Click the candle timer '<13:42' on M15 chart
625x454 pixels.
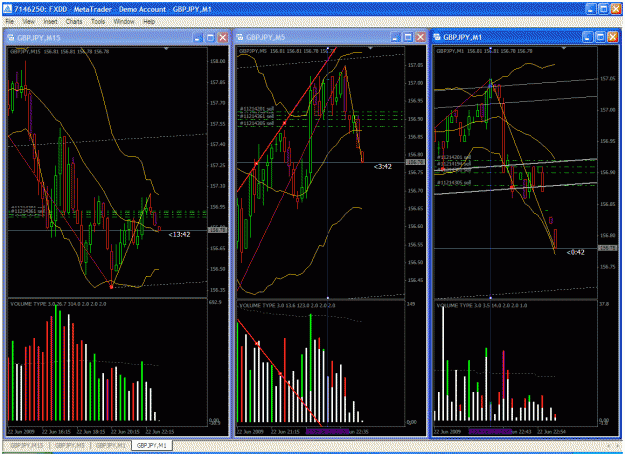[x=179, y=234]
